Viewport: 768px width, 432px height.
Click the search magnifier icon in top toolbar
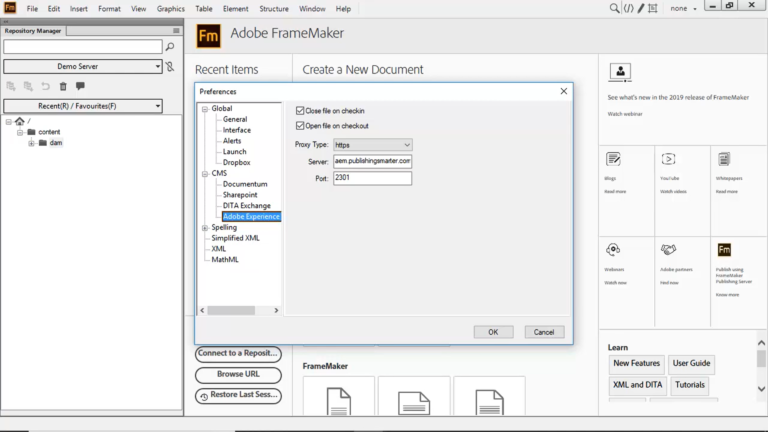tap(614, 8)
